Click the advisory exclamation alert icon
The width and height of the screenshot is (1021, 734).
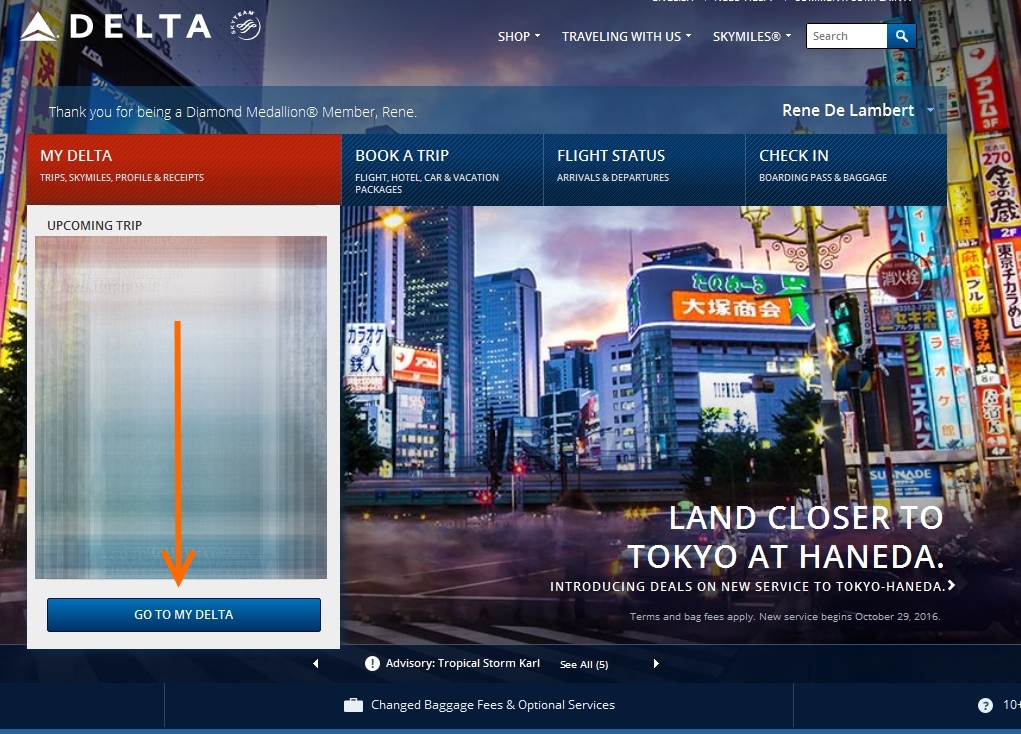coord(372,664)
